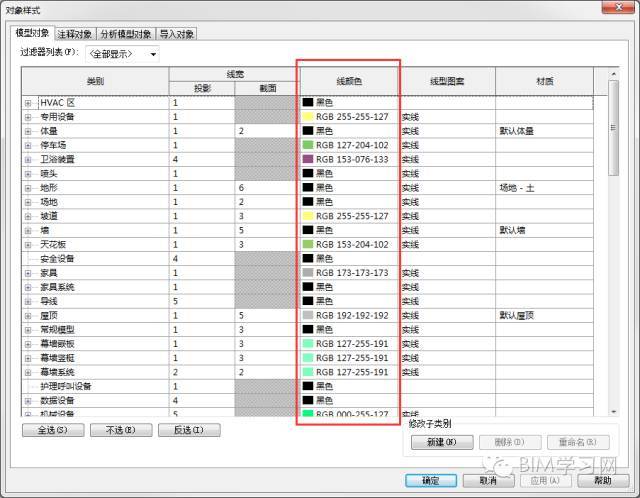
Task: Select the 天花板 category name
Action: [53, 244]
